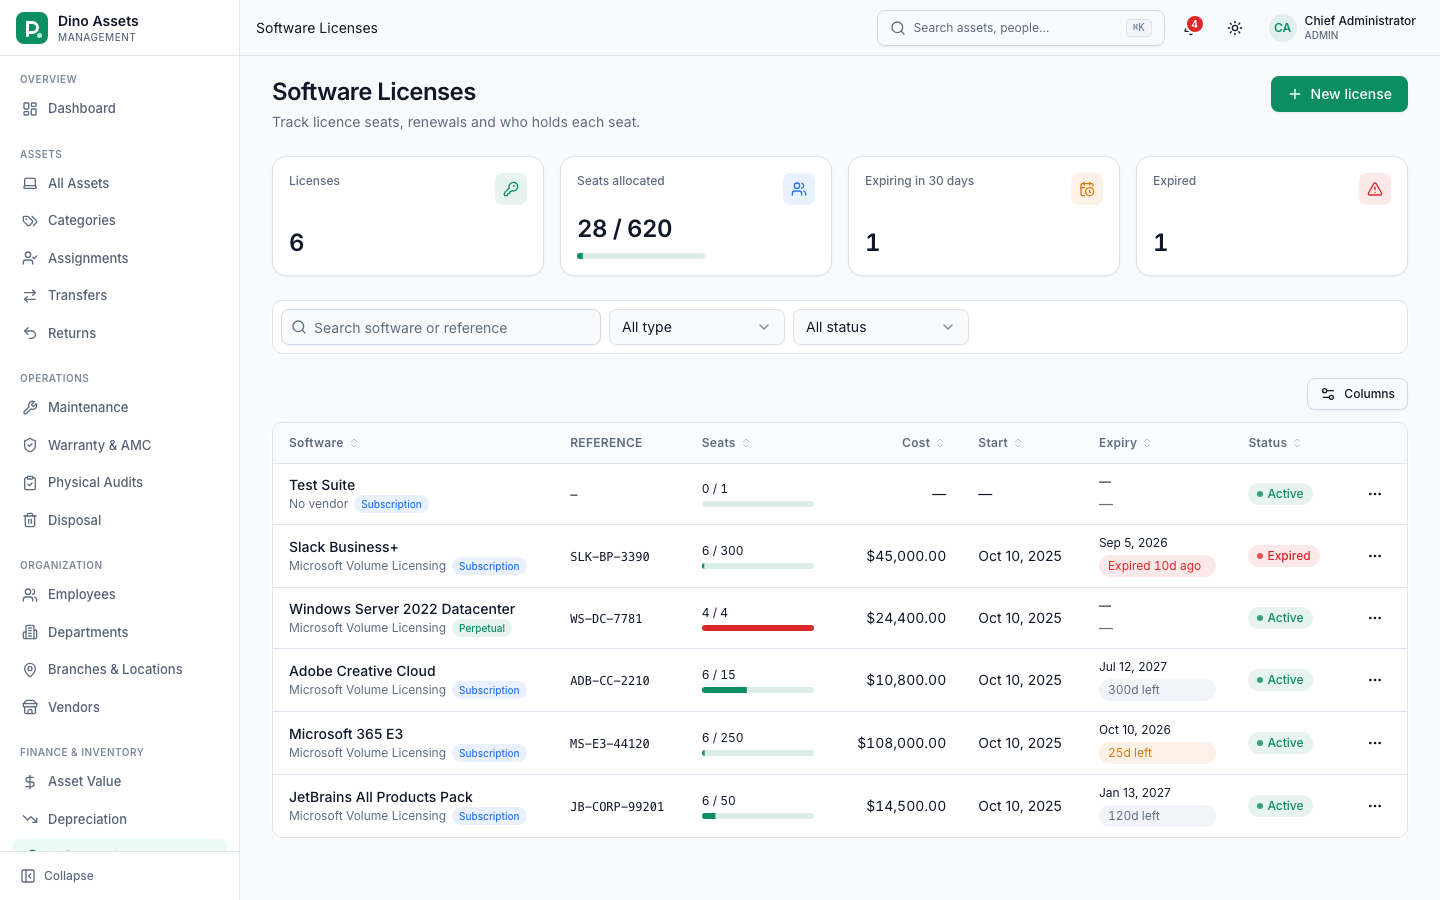Click the Adobe Creative Cloud seats bar
This screenshot has height=900, width=1440.
(758, 690)
